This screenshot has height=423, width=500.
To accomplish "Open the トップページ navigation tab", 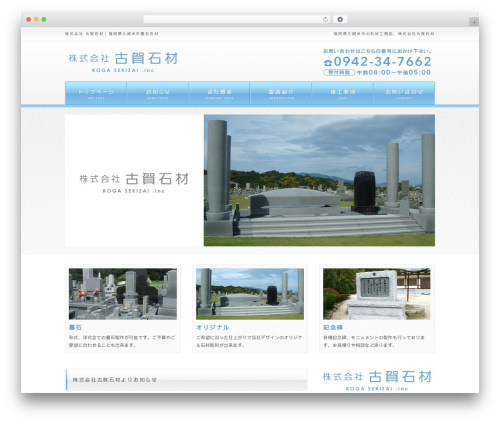I will [x=96, y=93].
